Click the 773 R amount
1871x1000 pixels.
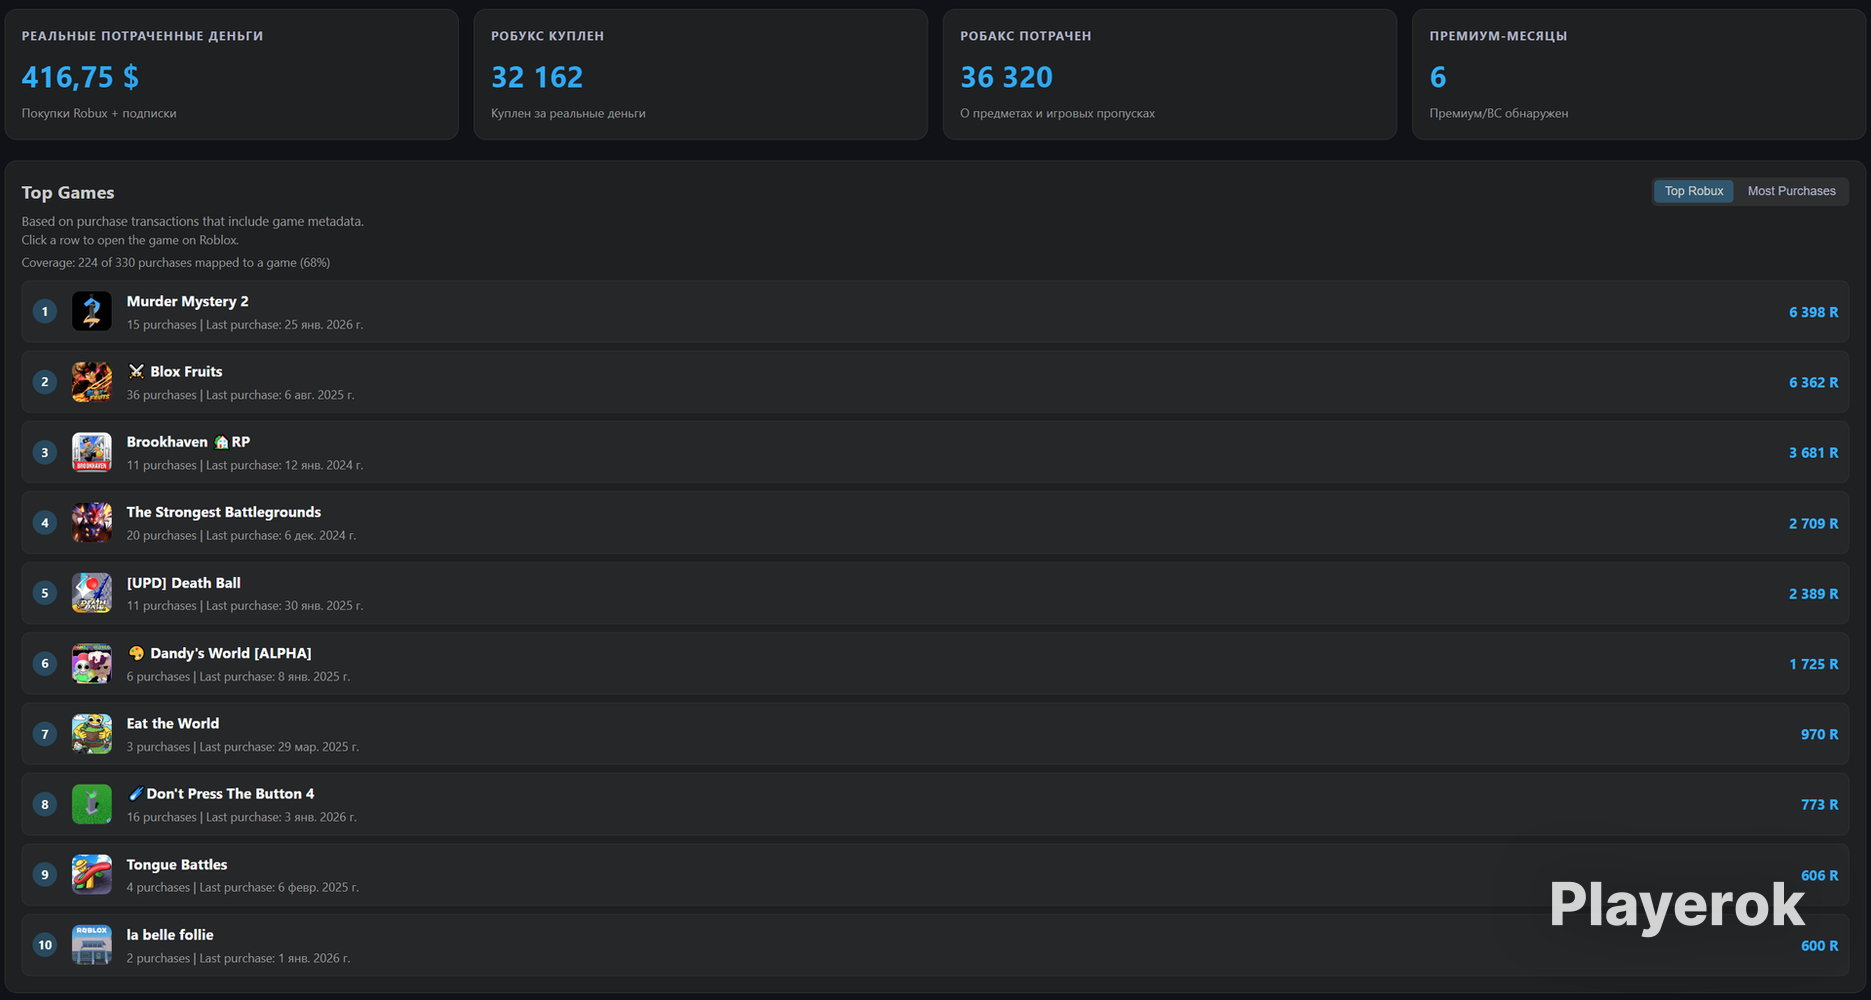(1819, 804)
